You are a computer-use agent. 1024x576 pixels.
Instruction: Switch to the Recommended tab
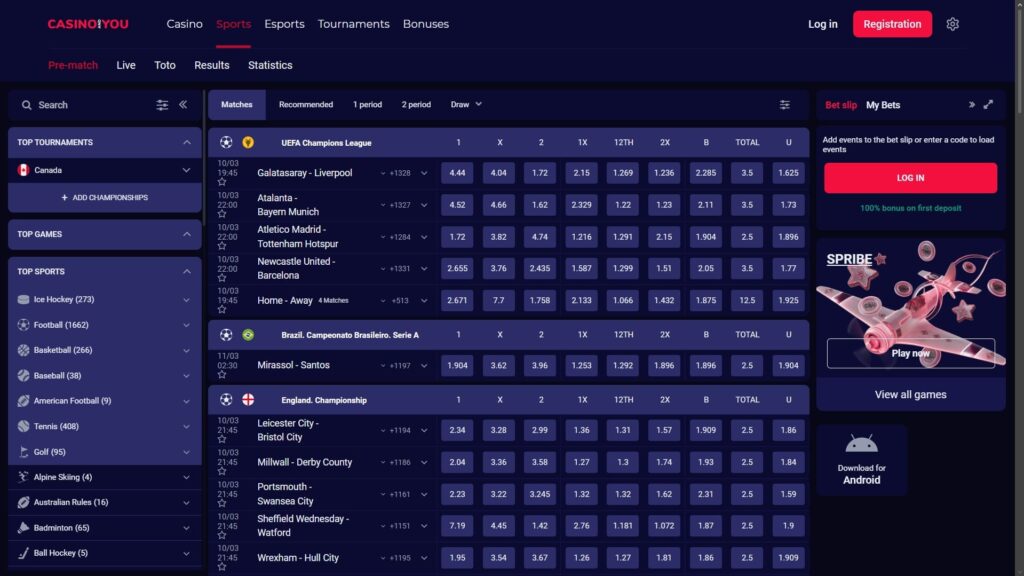[305, 104]
